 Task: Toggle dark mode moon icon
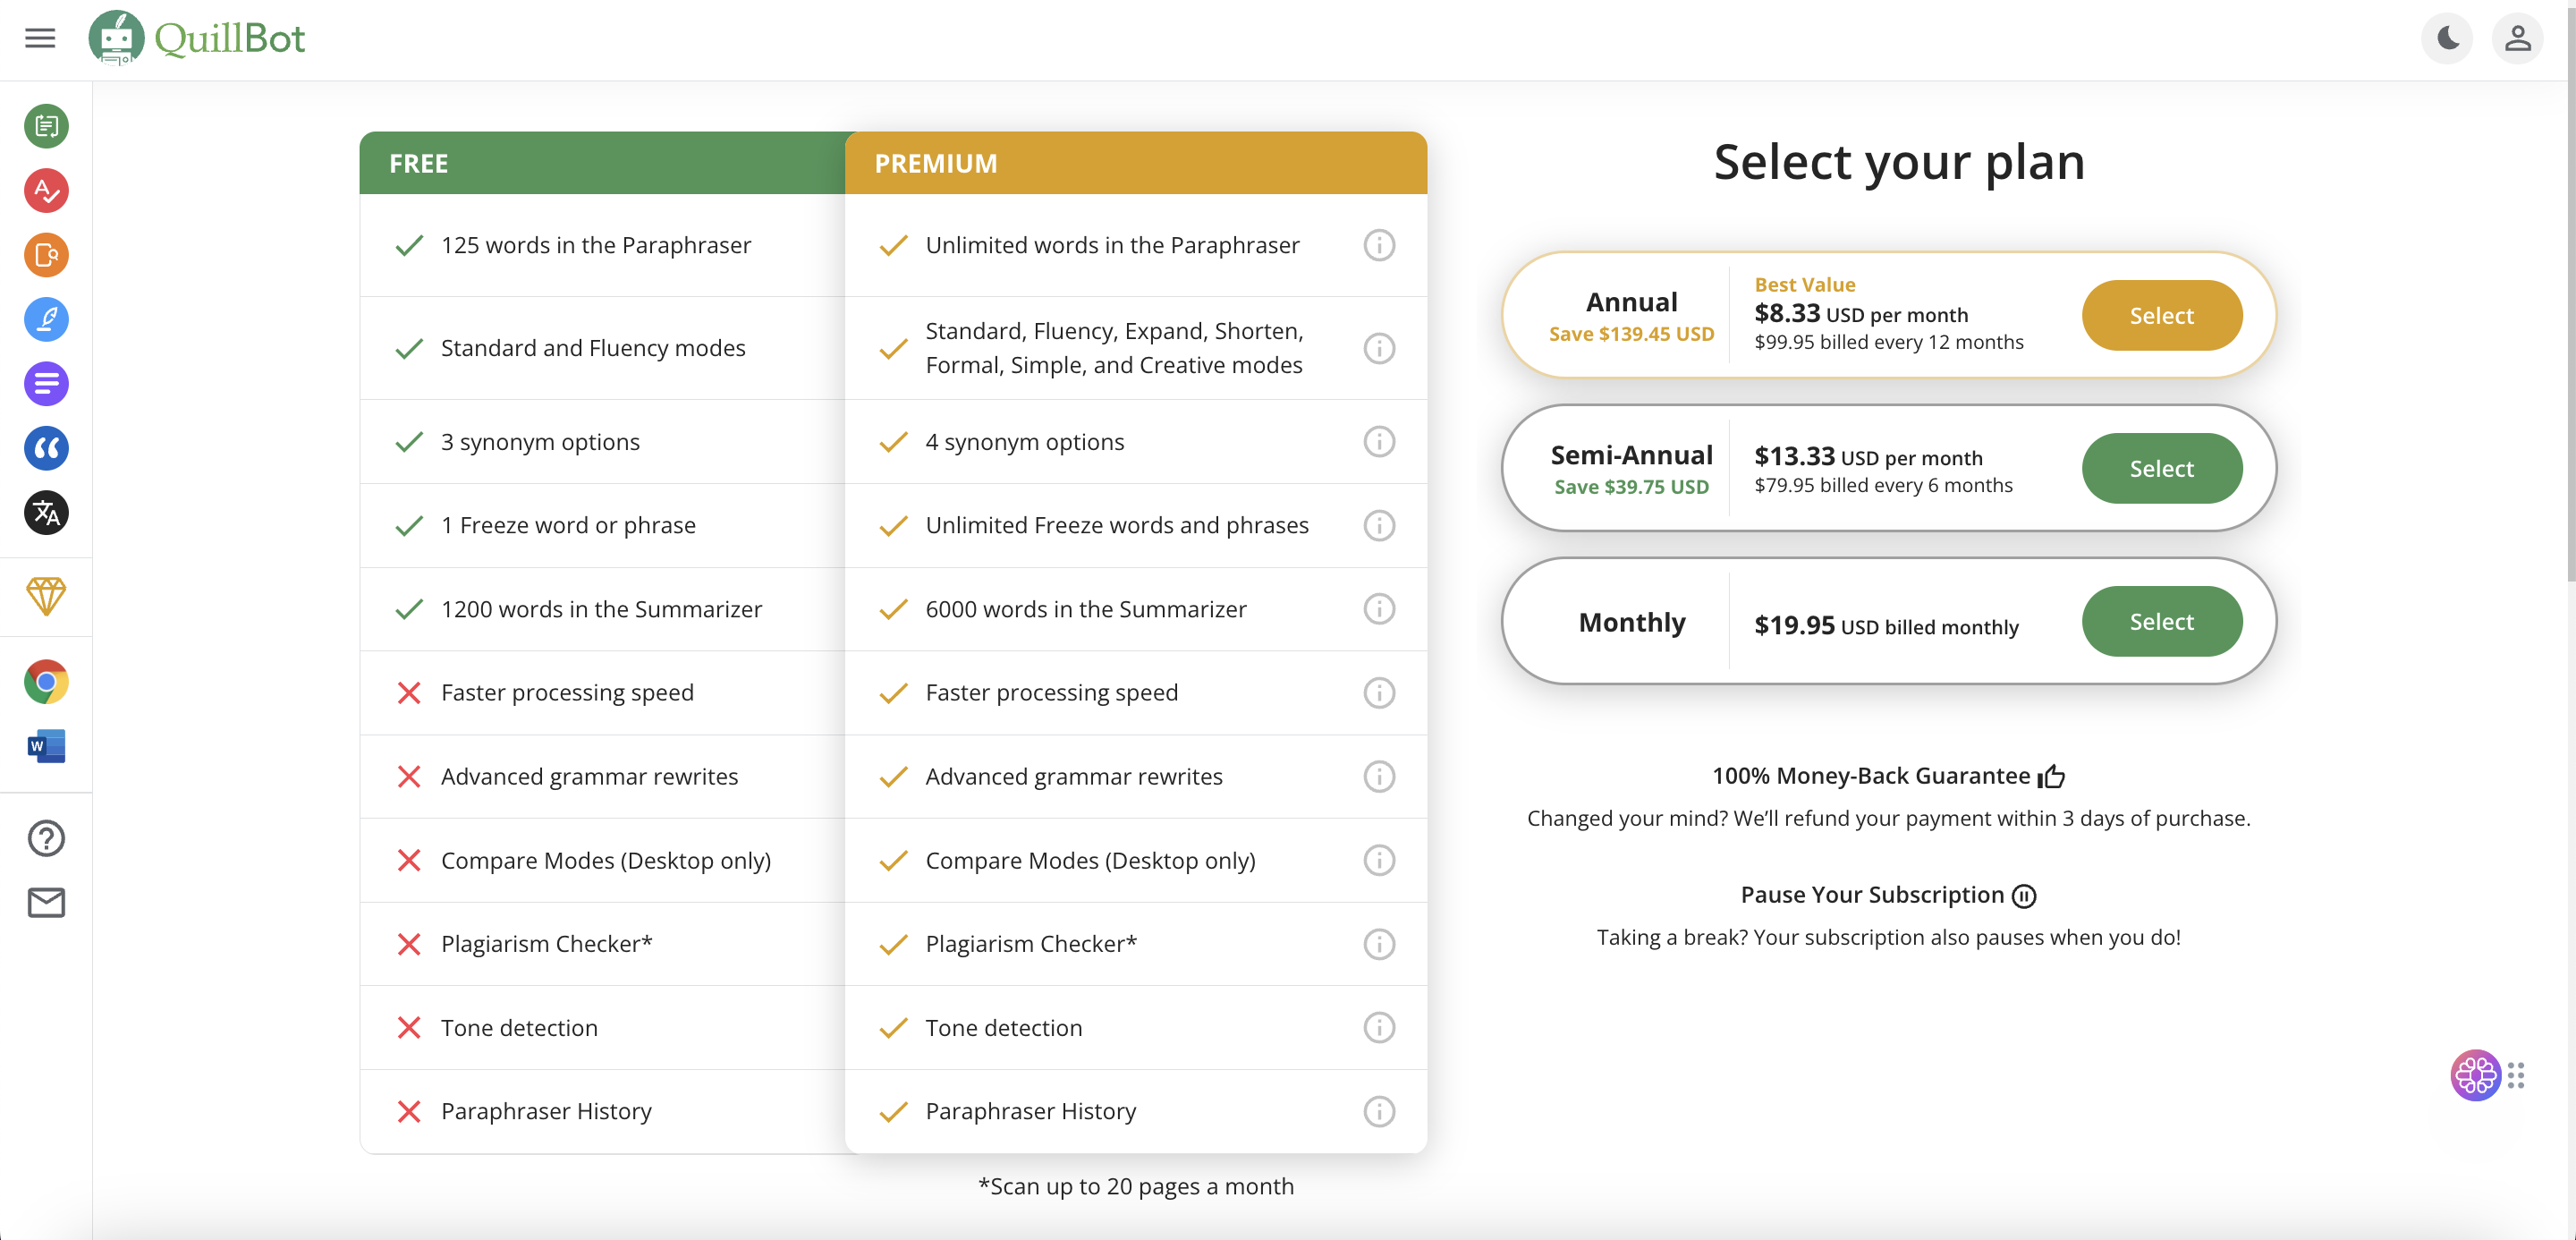tap(2447, 38)
